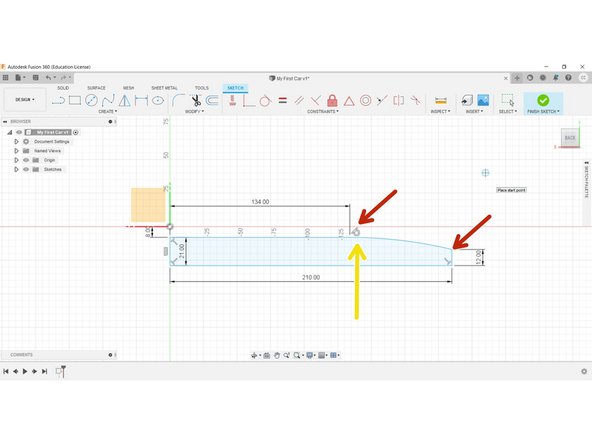Apply the Concentric constraint
The height and width of the screenshot is (444, 592).
(x=365, y=100)
